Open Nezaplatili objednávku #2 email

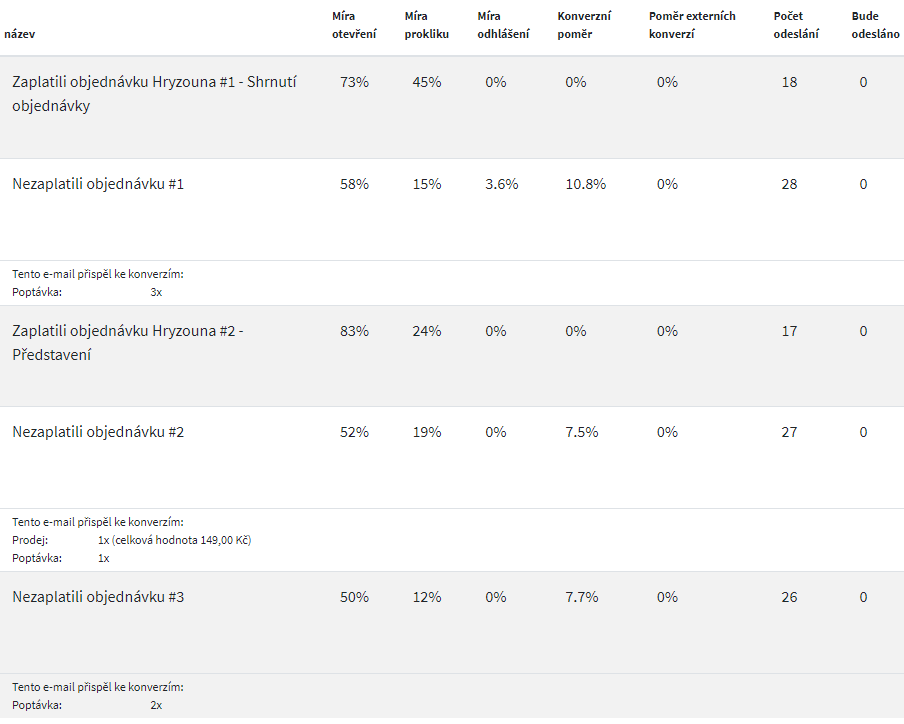(x=98, y=432)
